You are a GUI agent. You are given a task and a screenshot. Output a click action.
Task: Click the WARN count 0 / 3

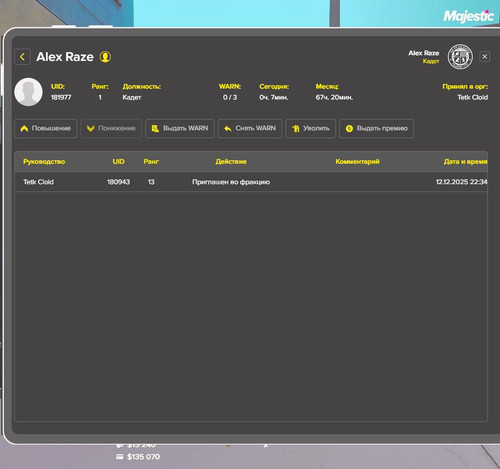(x=230, y=97)
